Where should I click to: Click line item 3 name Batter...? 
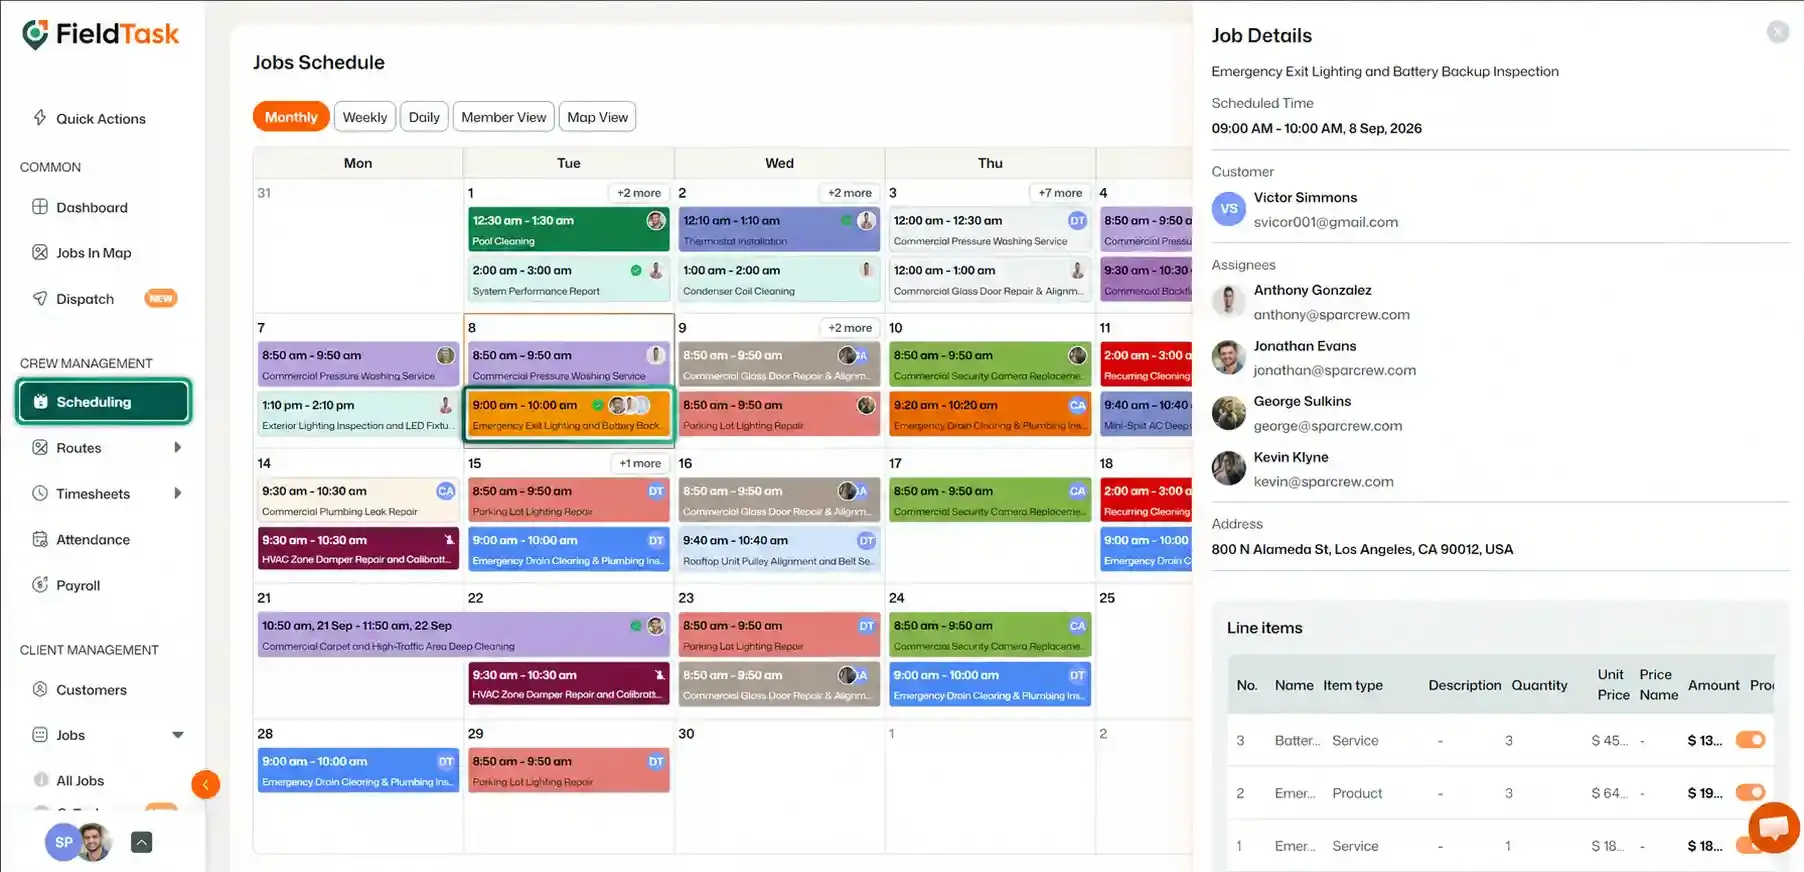[x=1297, y=740]
